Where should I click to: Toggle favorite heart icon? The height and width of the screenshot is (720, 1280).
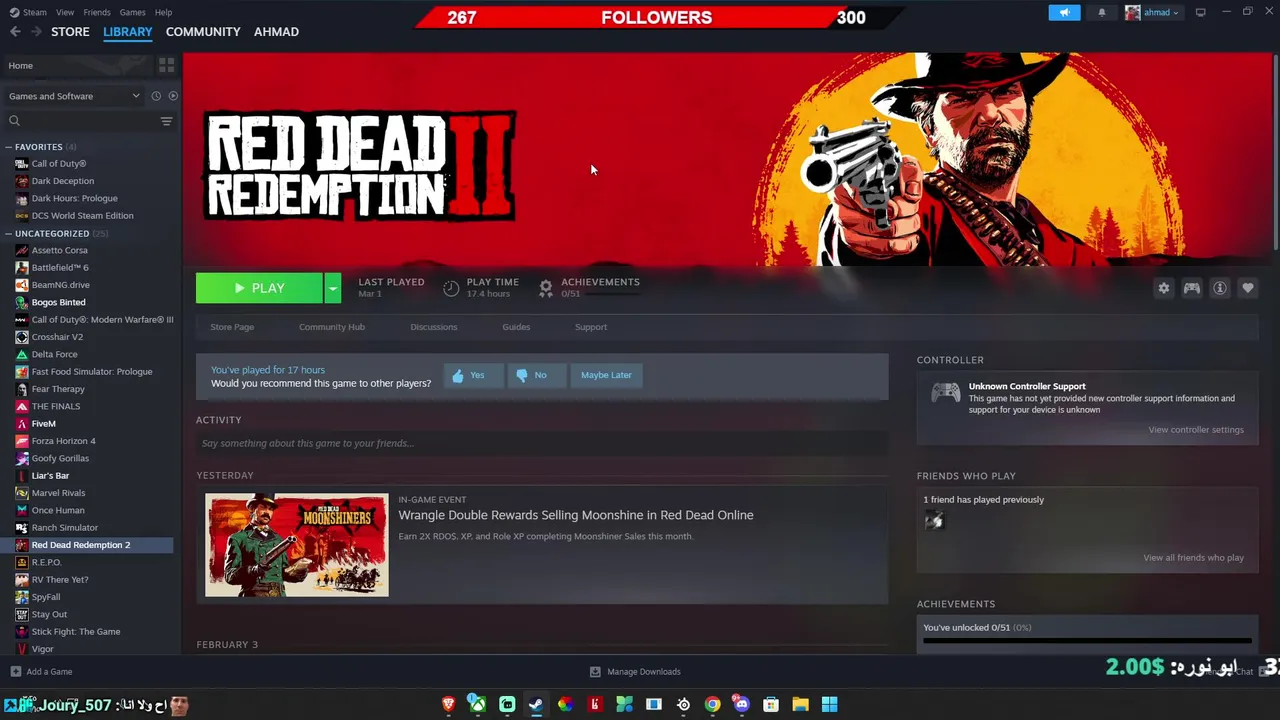[1248, 288]
